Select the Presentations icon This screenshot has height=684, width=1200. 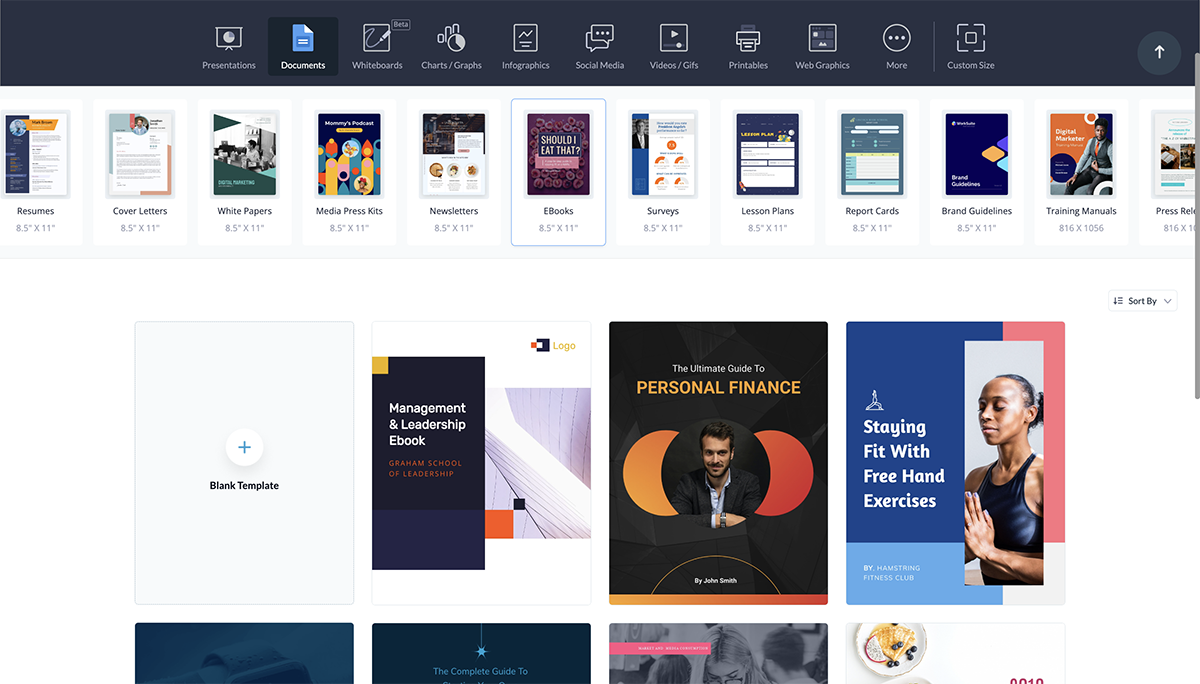[228, 45]
